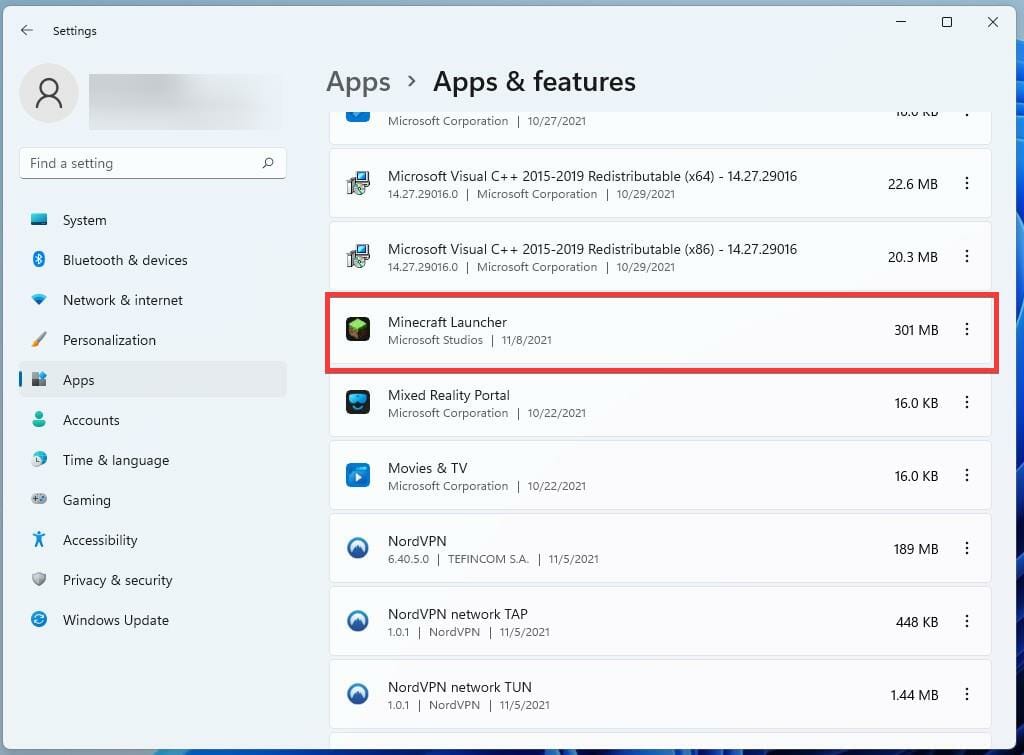The image size is (1024, 755).
Task: Click the Microsoft Studios publisher text
Action: [435, 340]
